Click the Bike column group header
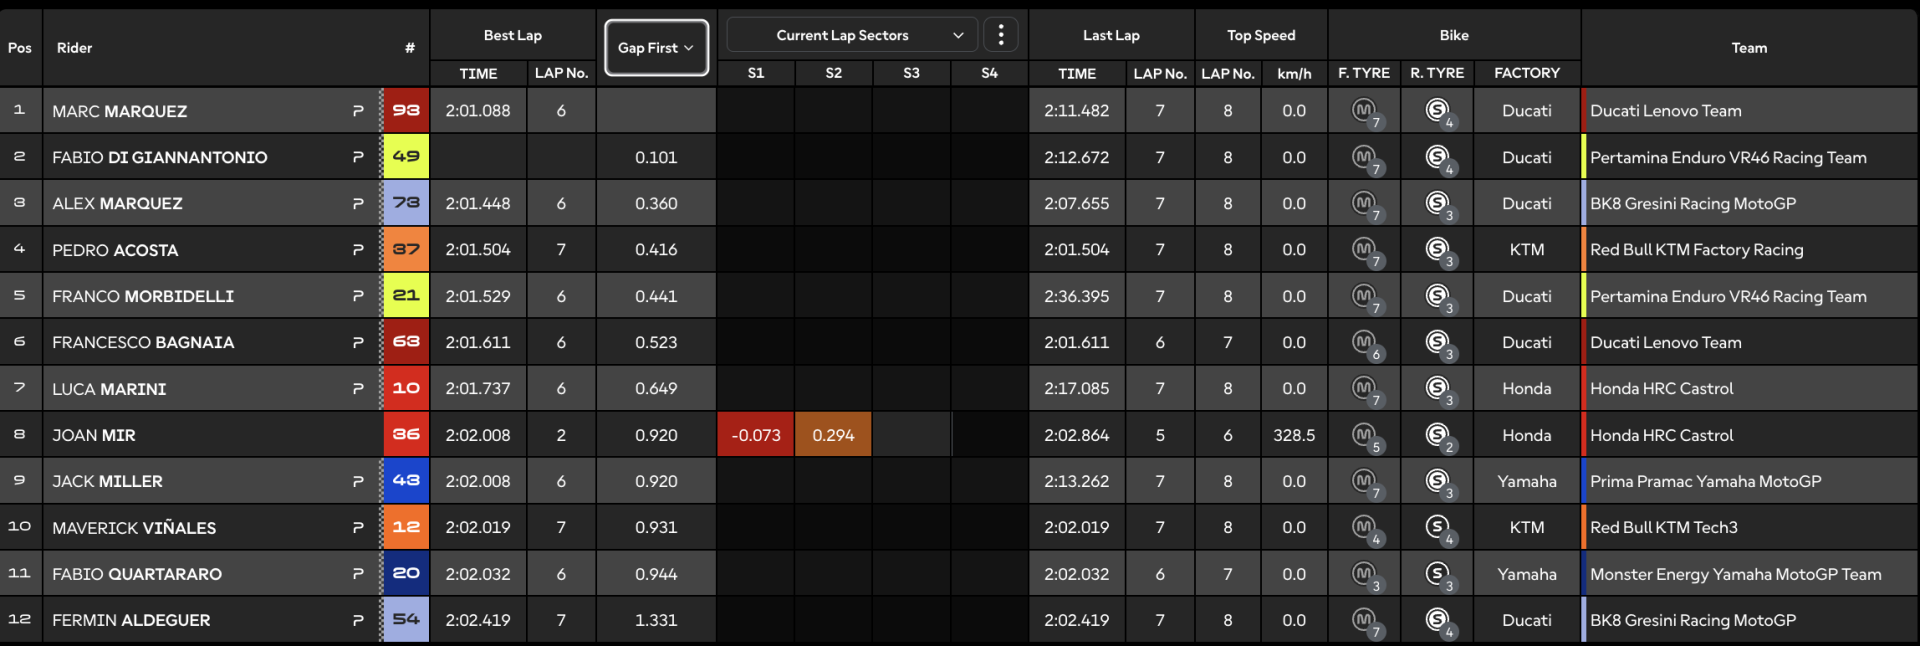The height and width of the screenshot is (646, 1920). pyautogui.click(x=1454, y=35)
